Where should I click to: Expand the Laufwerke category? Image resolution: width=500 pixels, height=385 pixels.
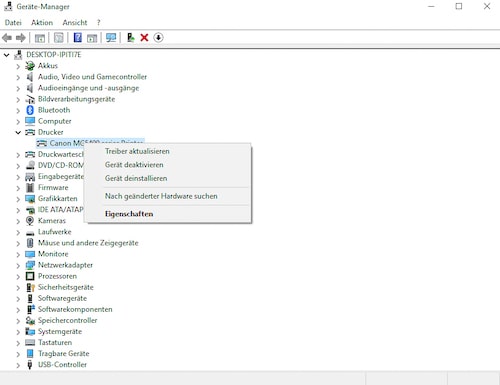(x=18, y=232)
